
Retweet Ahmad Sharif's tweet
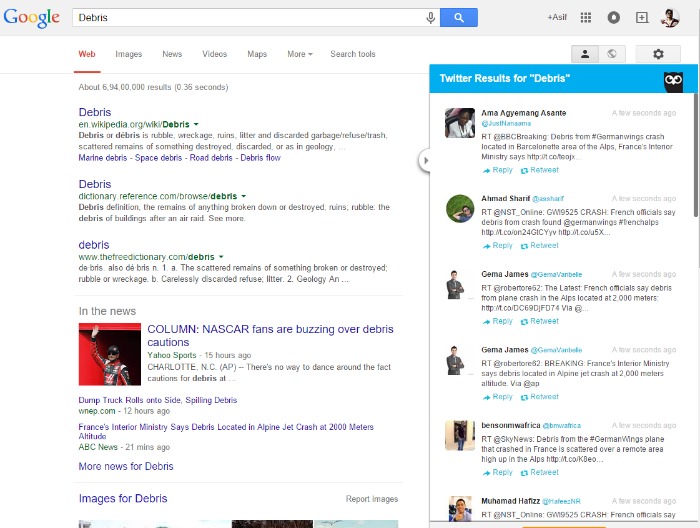point(540,245)
